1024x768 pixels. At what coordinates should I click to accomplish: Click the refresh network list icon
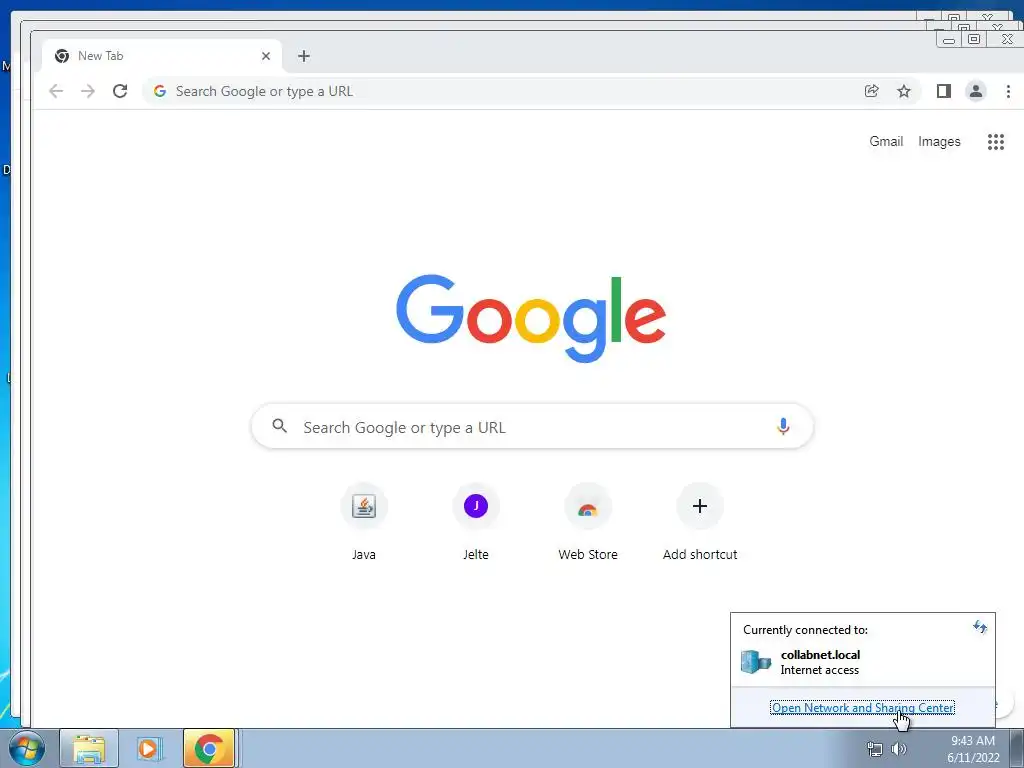[x=980, y=628]
